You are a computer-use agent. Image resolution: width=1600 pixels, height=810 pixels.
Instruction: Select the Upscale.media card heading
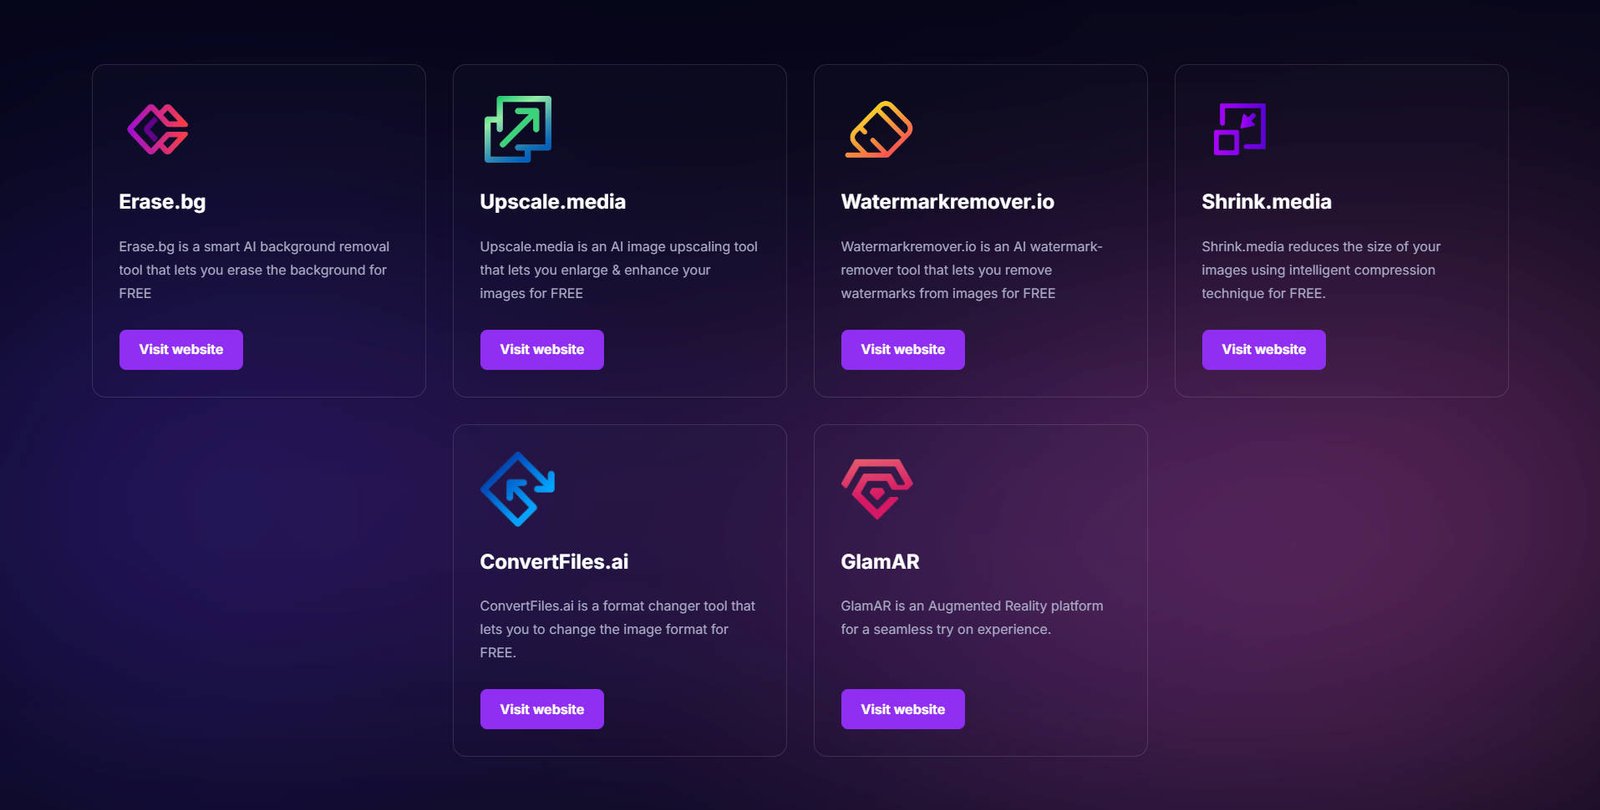tap(553, 202)
